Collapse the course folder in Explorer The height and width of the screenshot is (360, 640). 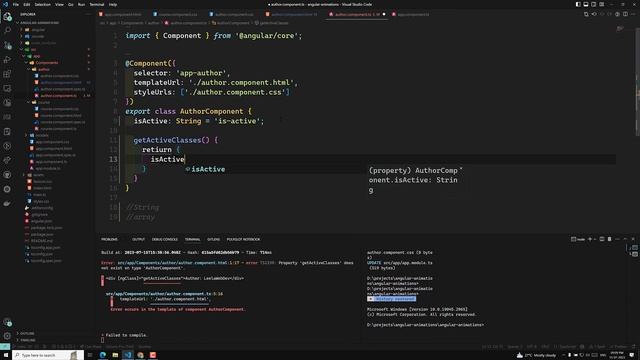pos(44,102)
